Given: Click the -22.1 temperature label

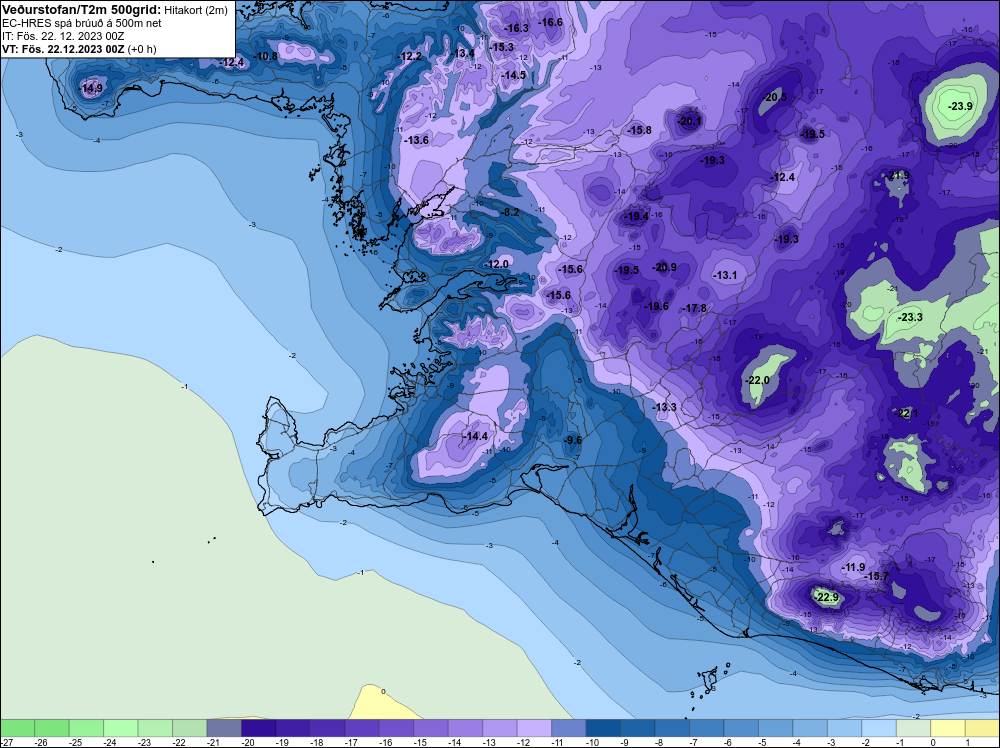Looking at the screenshot, I should pos(906,413).
